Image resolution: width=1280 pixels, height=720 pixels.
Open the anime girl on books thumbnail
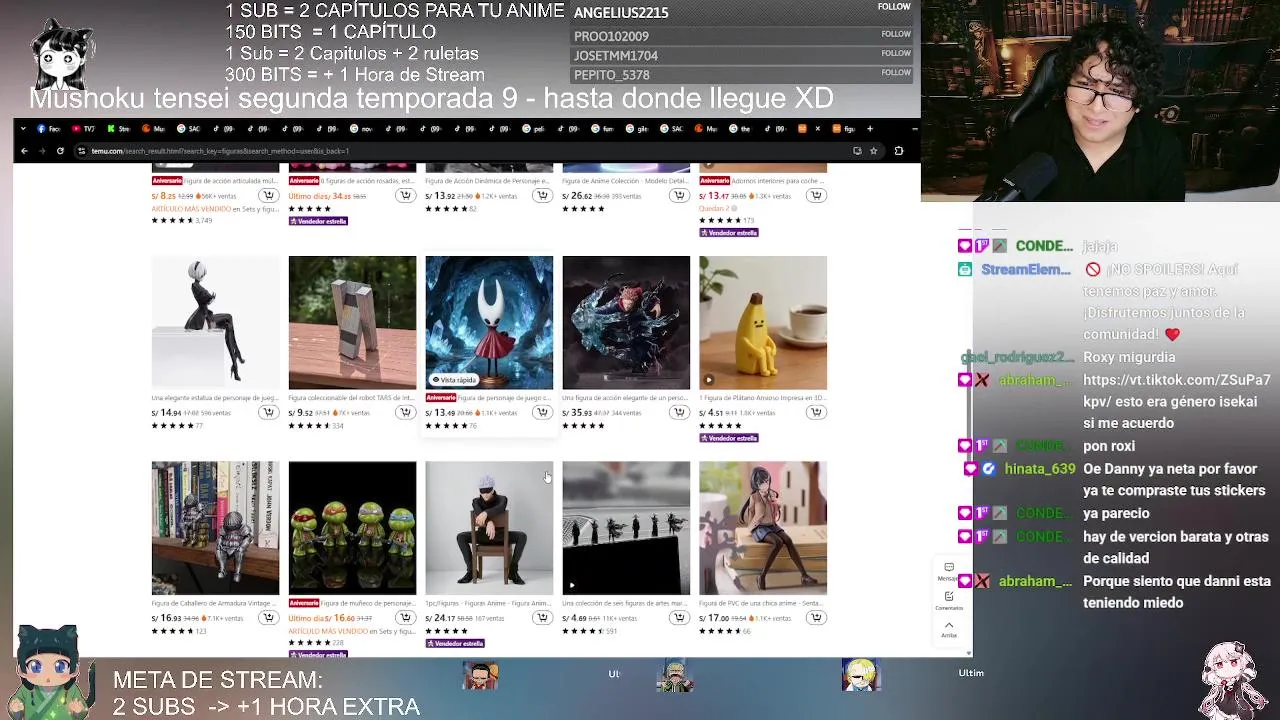763,528
